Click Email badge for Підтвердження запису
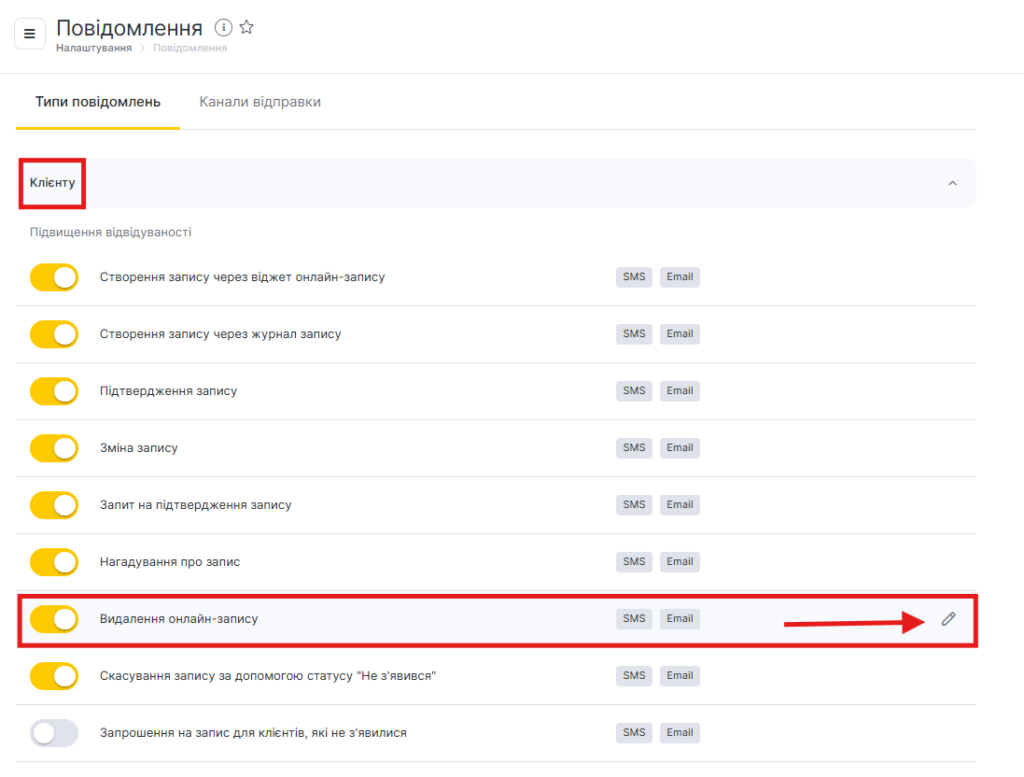Image resolution: width=1024 pixels, height=777 pixels. [680, 391]
